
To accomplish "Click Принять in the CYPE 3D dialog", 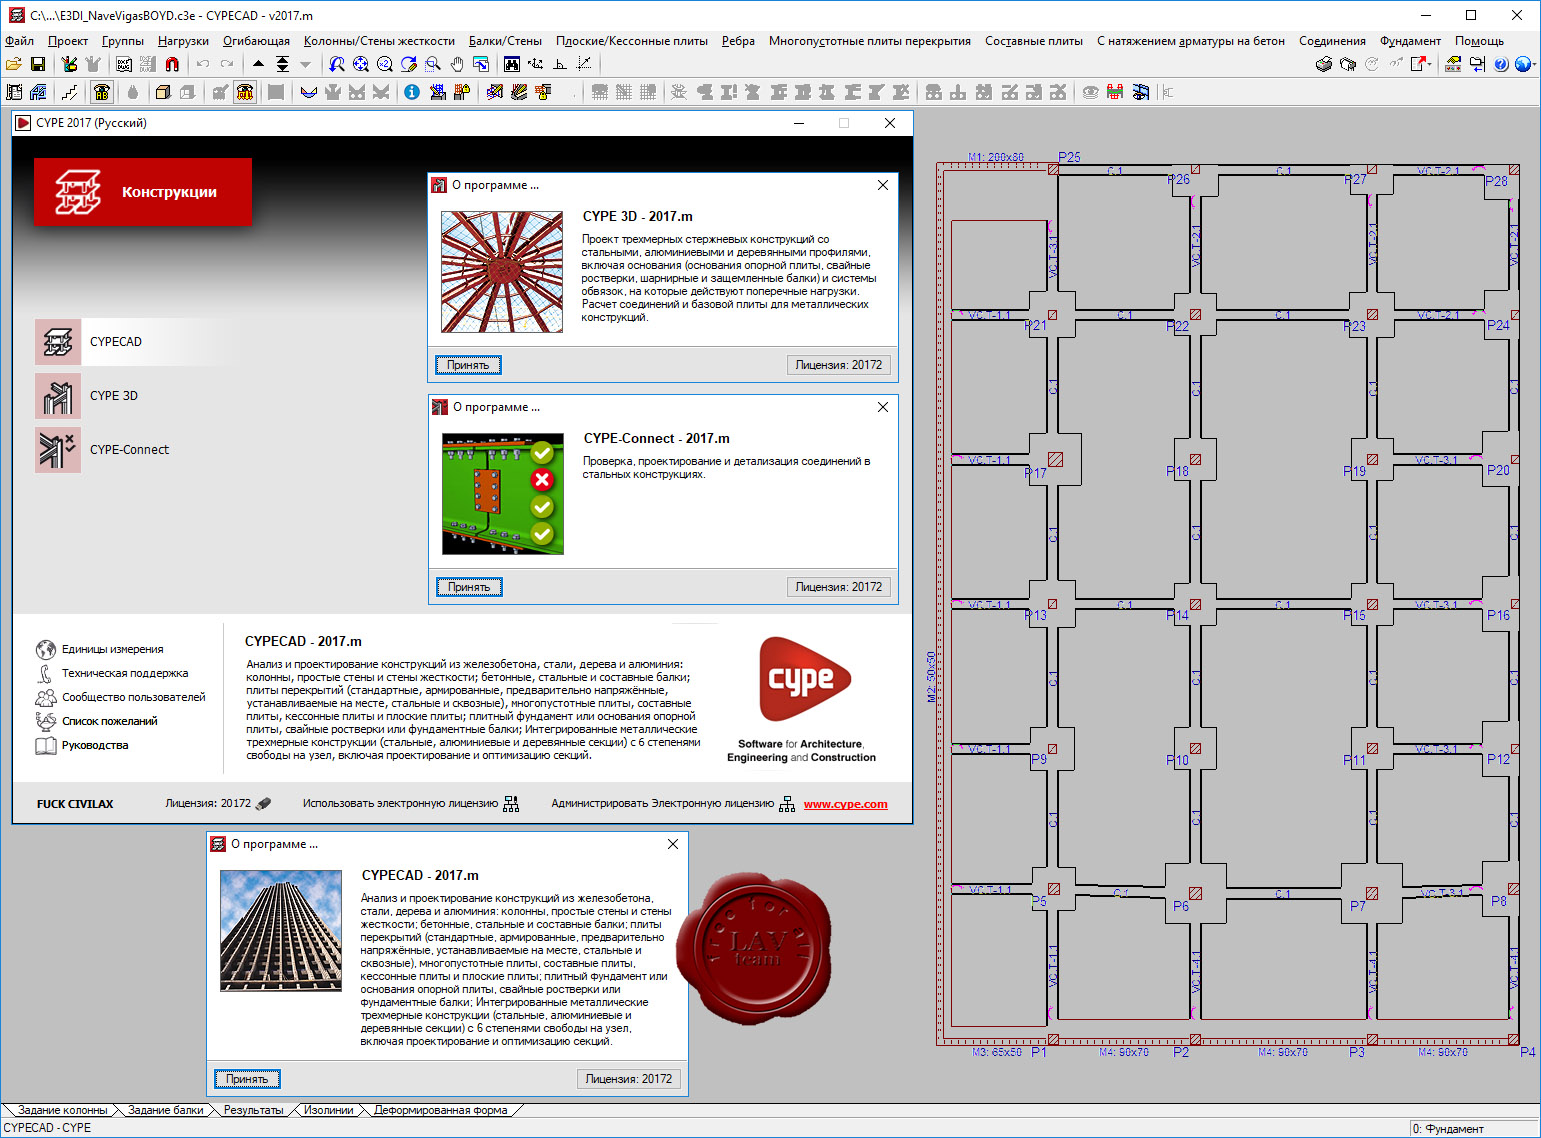I will (x=468, y=365).
